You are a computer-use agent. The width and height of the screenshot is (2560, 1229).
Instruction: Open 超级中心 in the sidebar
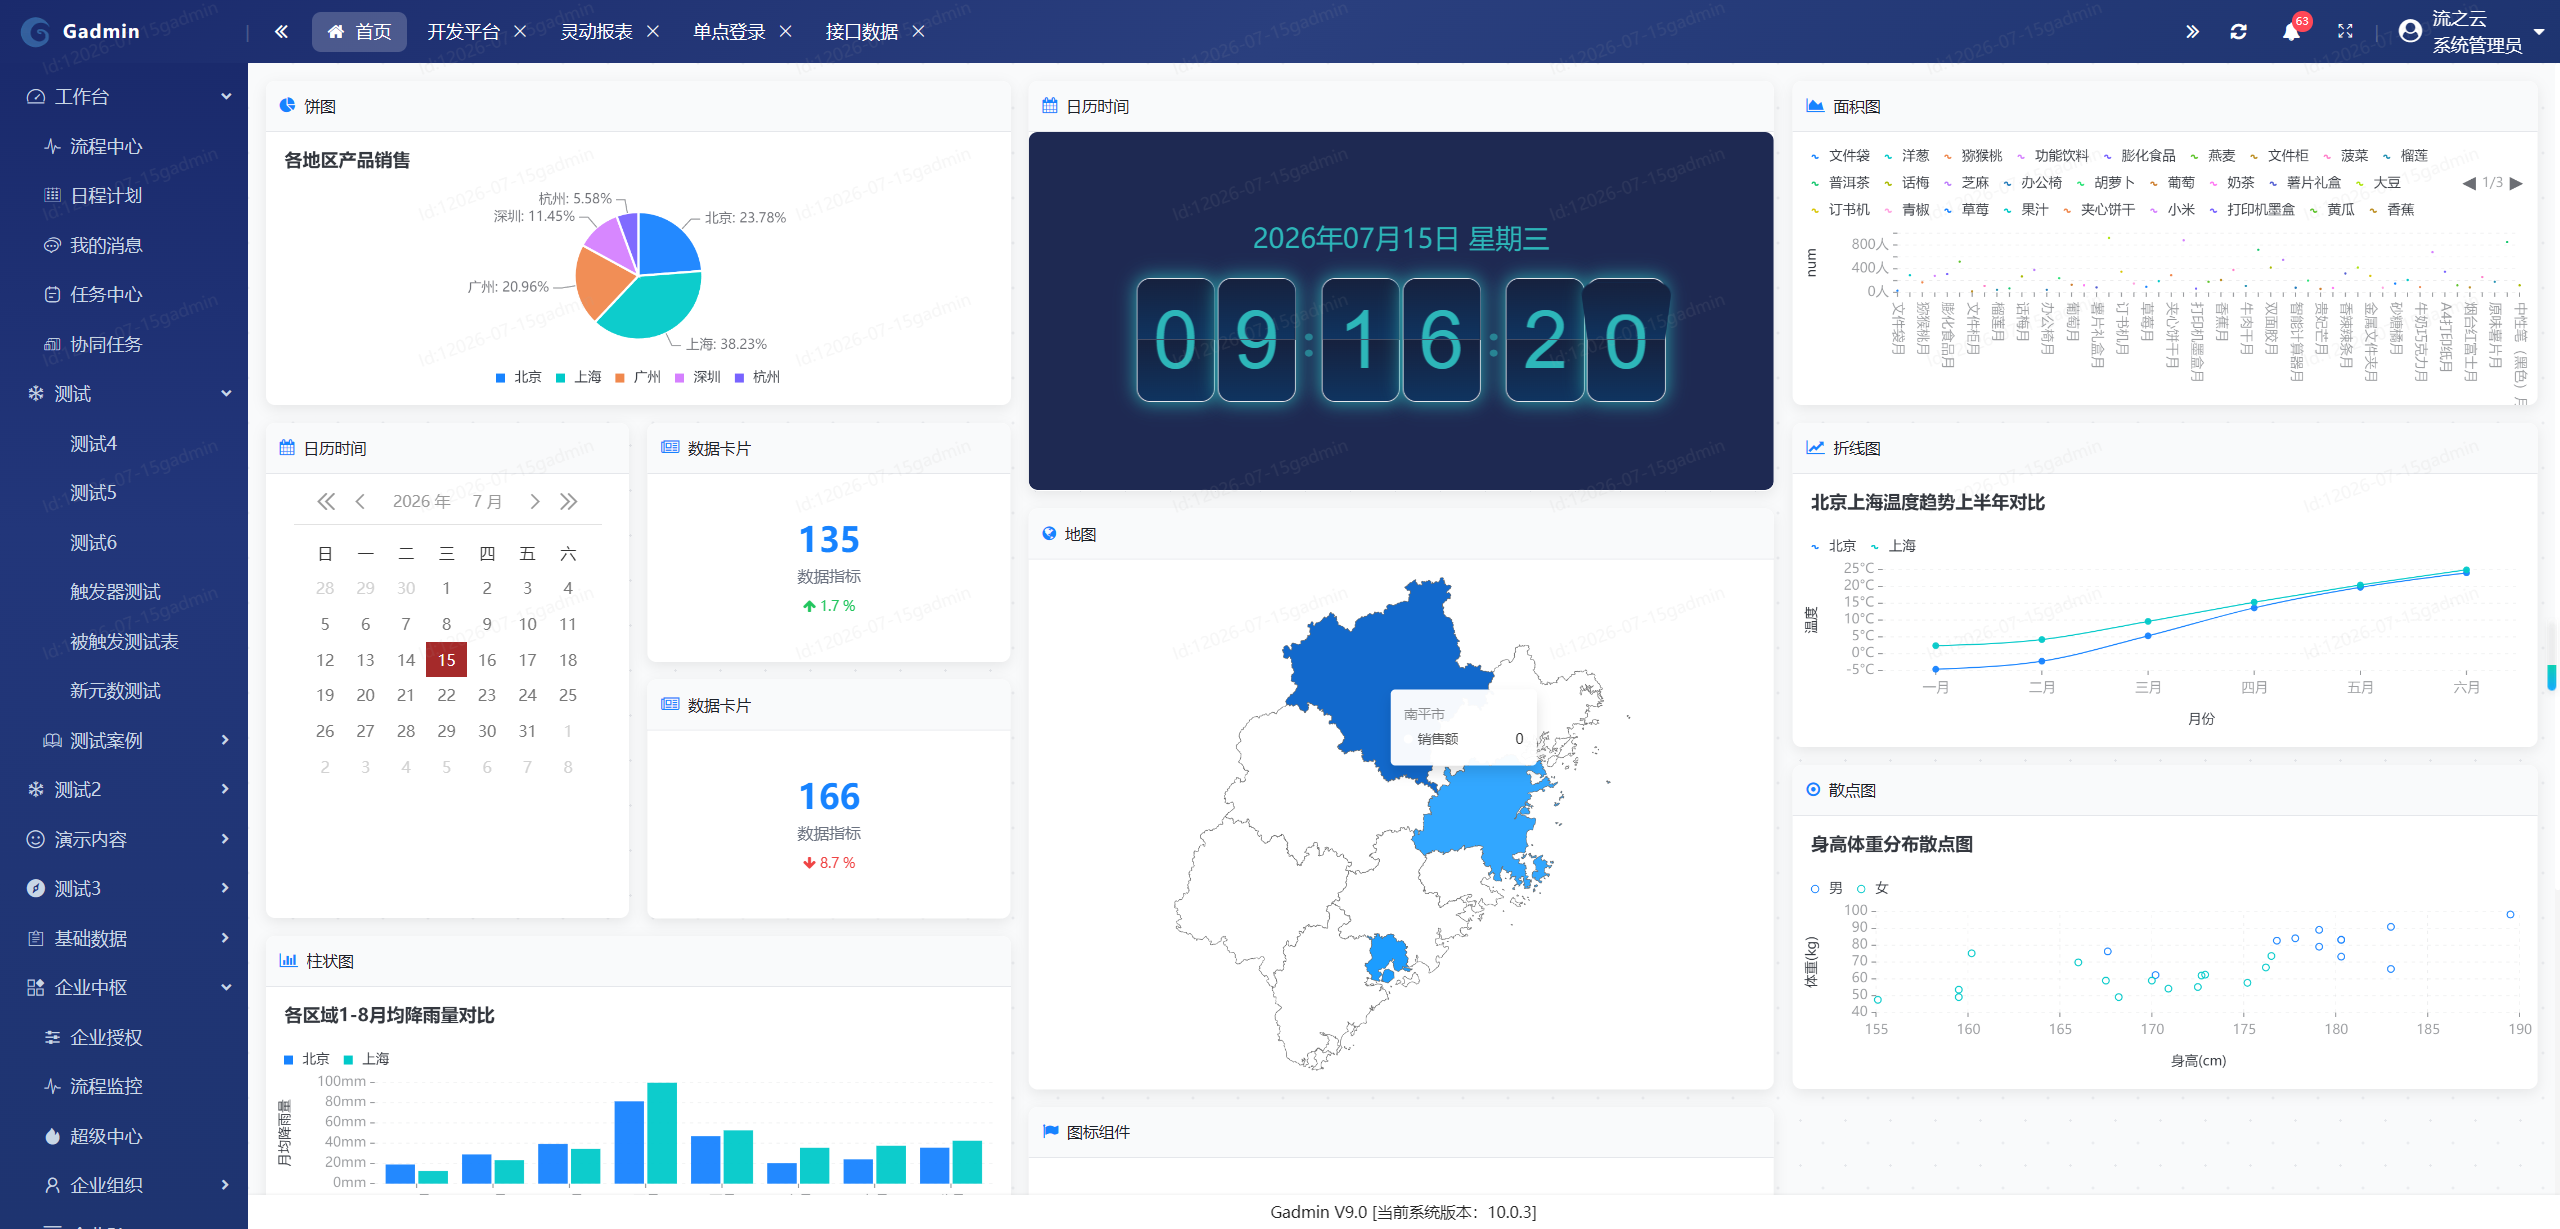(106, 1136)
